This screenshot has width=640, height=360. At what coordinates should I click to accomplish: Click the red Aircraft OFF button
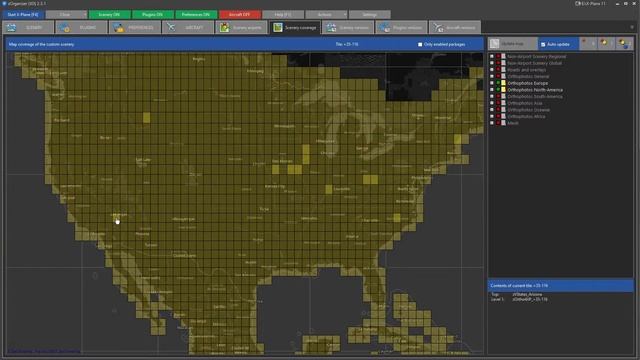pyautogui.click(x=240, y=15)
